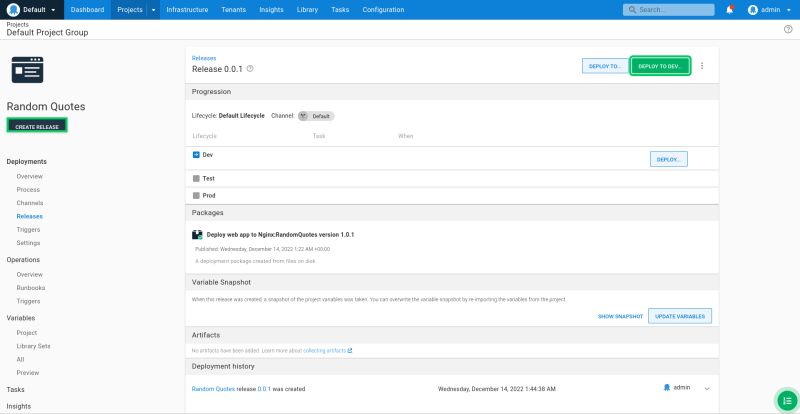Image resolution: width=800 pixels, height=414 pixels.
Task: Click the Deploy To... button
Action: coord(605,66)
